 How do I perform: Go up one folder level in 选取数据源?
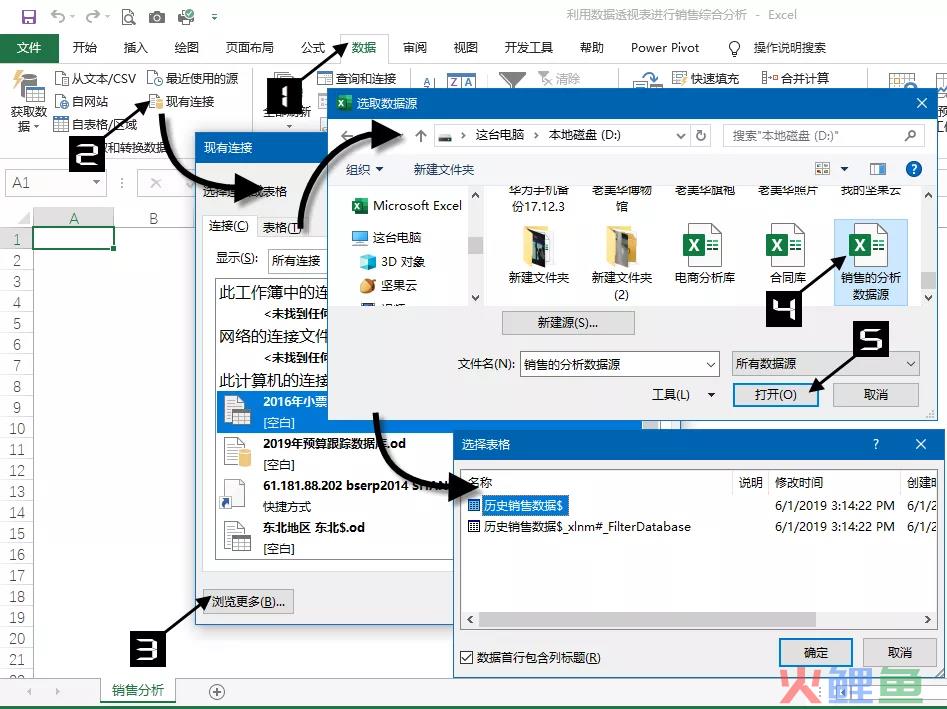coord(421,136)
